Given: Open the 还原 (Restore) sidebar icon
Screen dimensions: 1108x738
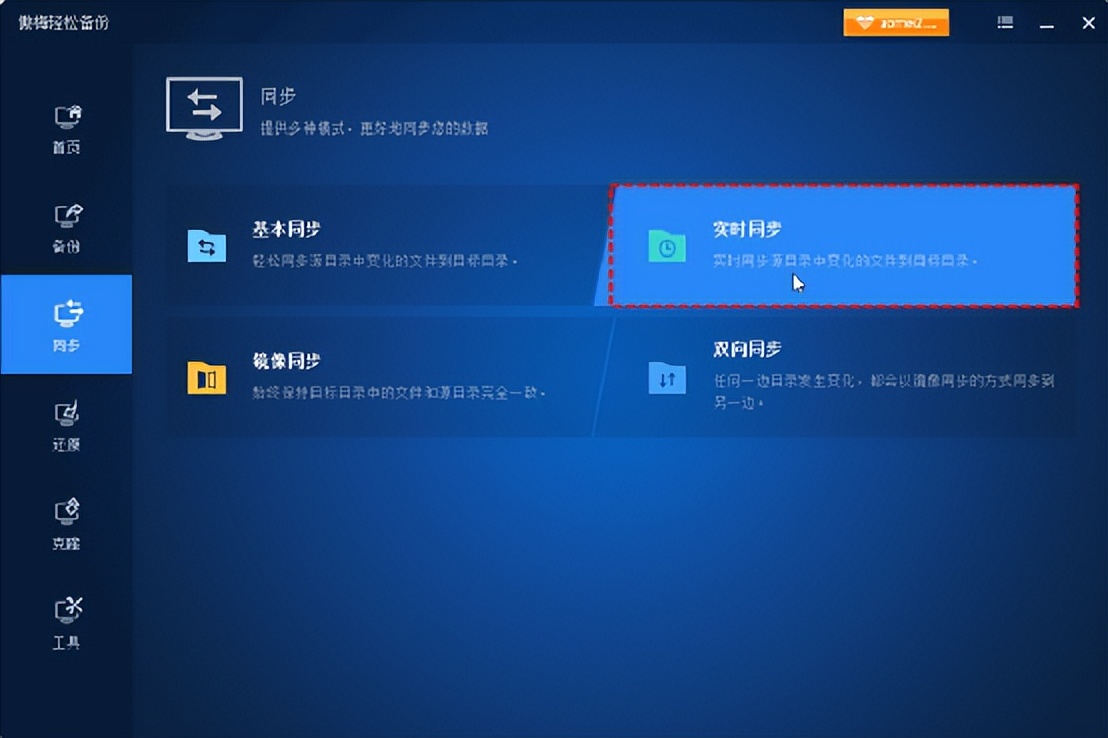Looking at the screenshot, I should point(66,417).
